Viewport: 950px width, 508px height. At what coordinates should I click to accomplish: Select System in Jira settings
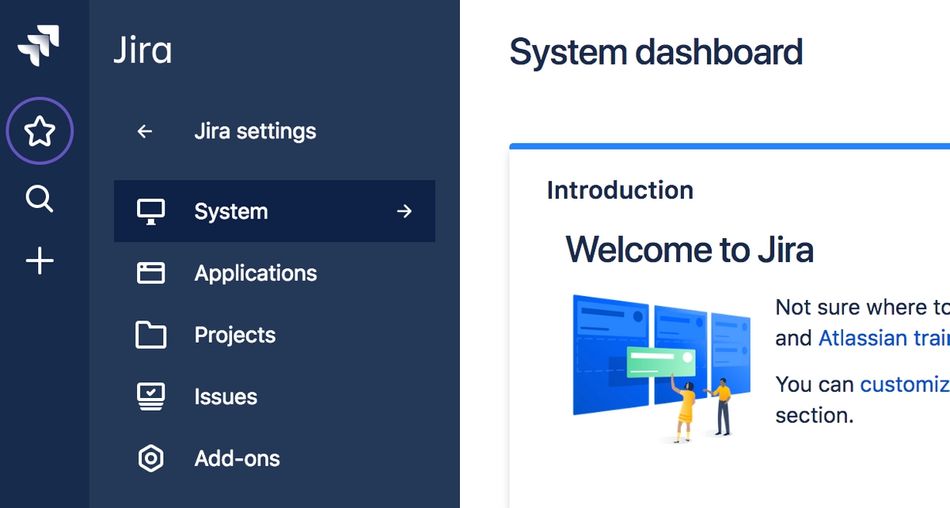[x=274, y=211]
